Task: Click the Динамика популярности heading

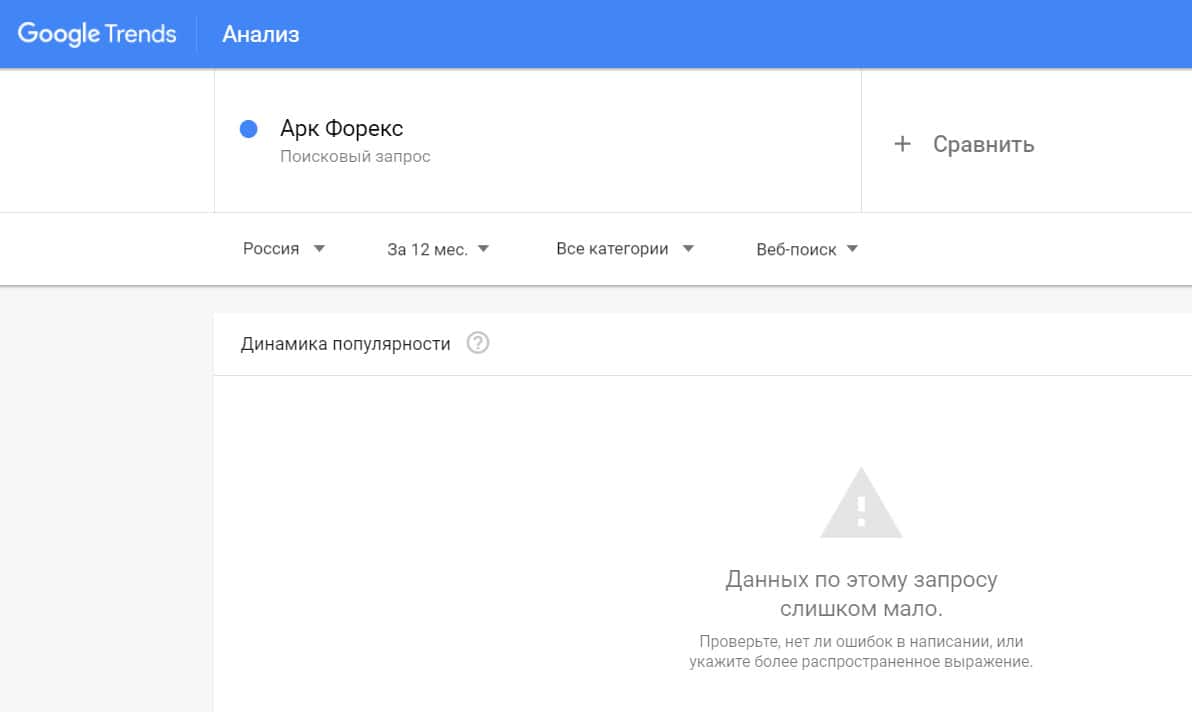Action: click(x=345, y=344)
